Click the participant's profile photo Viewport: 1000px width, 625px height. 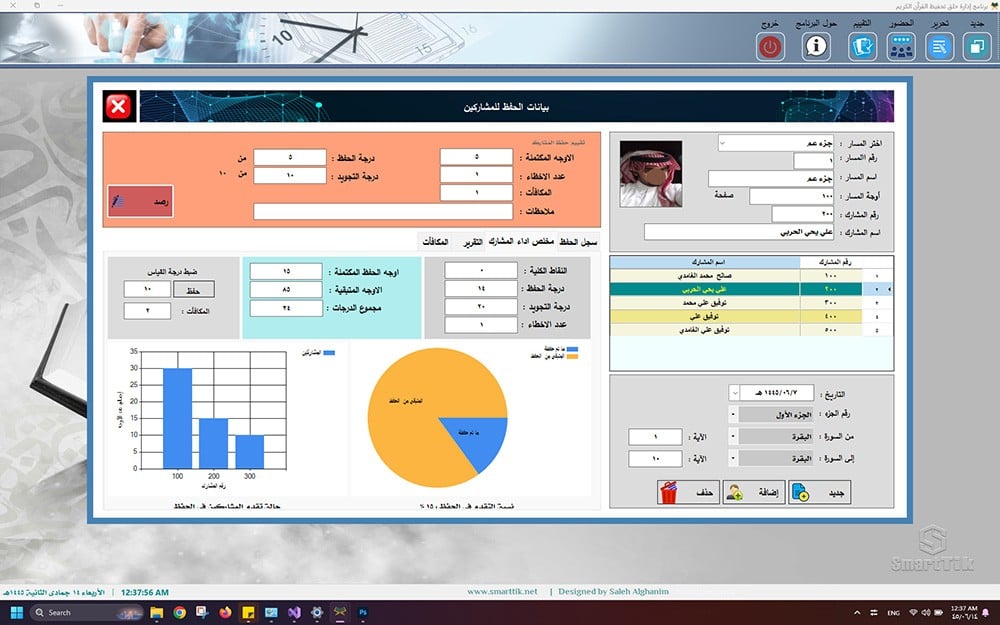coord(650,174)
